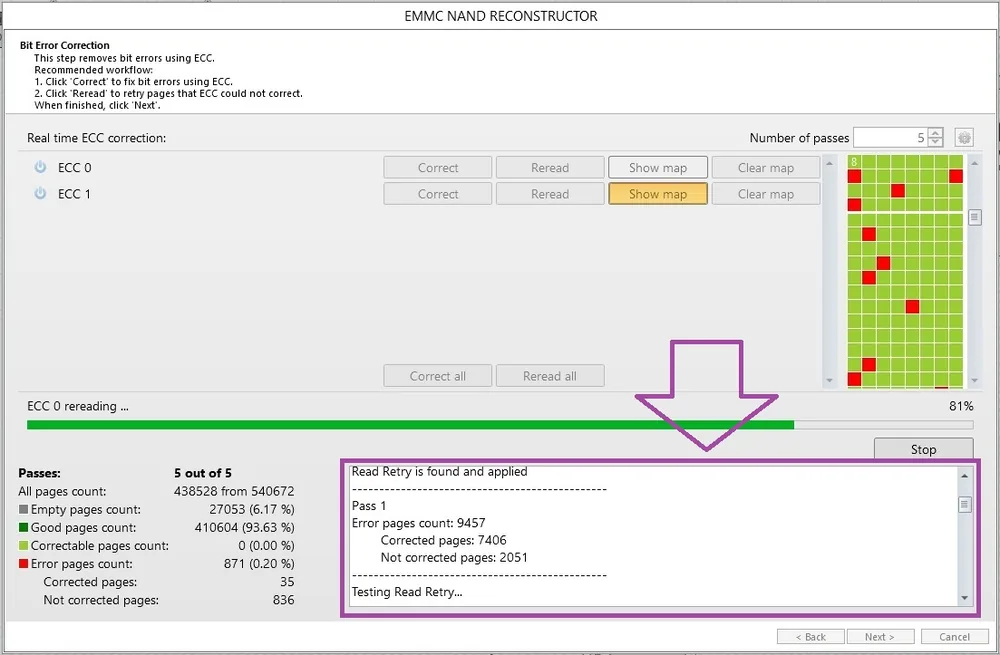
Task: Toggle the ECC 1 power icon
Action: coord(40,193)
